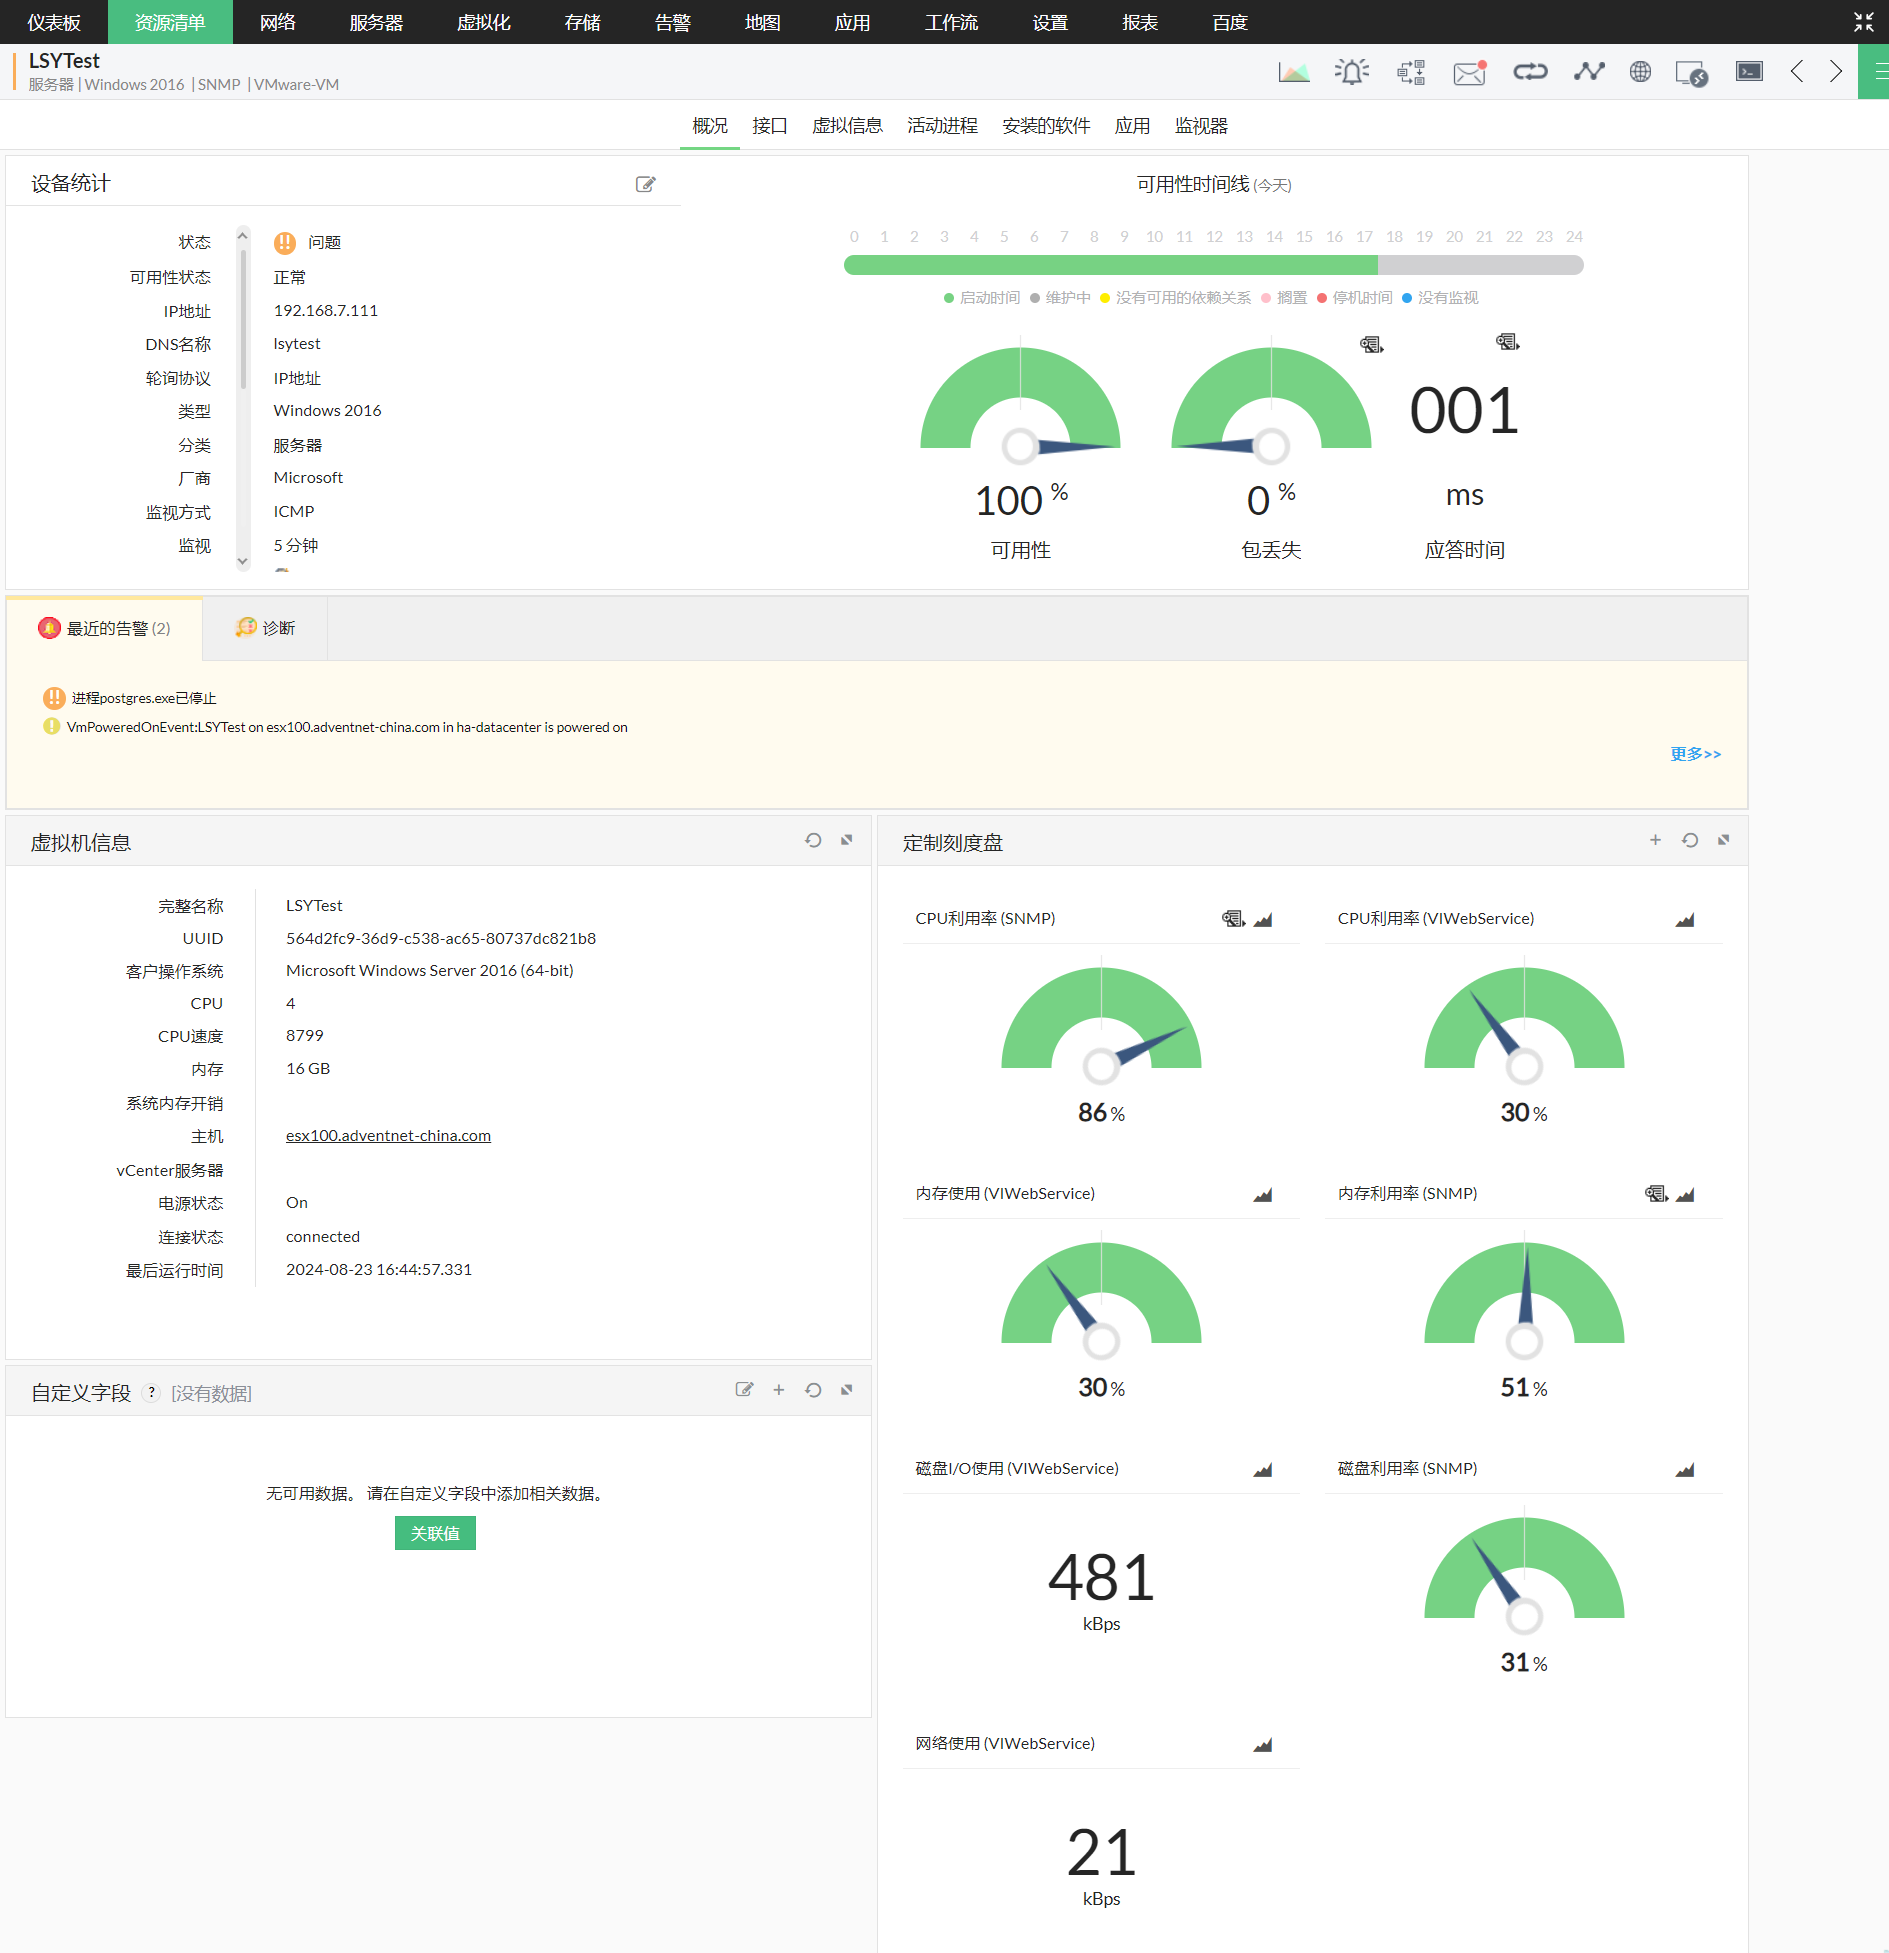The image size is (1889, 1953).
Task: Open the remote desktop connection icon
Action: [x=1691, y=72]
